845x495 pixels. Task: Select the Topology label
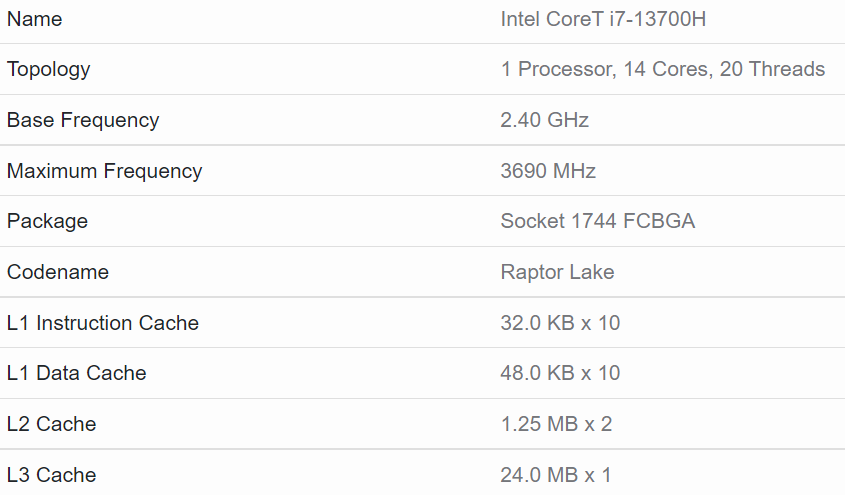coord(49,69)
